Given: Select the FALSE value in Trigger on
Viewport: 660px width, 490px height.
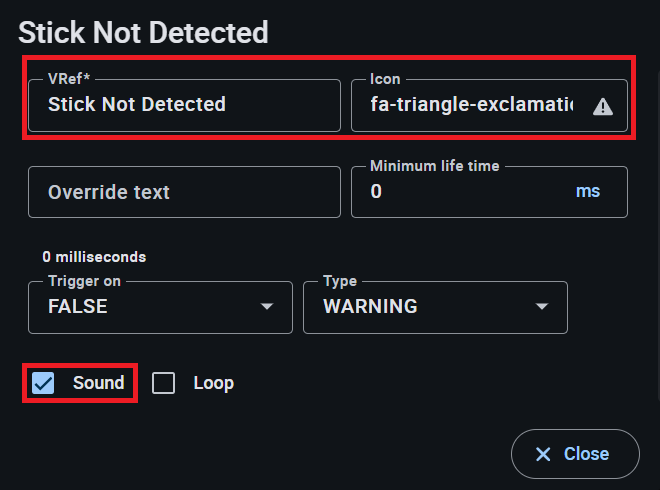Looking at the screenshot, I should (x=78, y=307).
